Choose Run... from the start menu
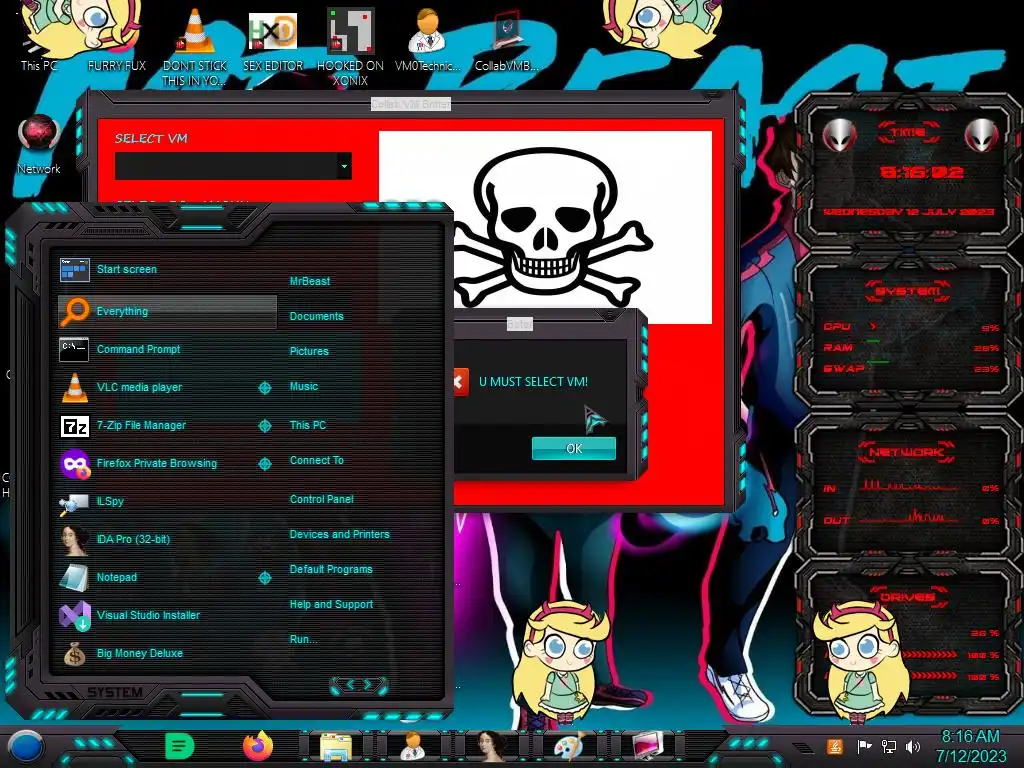This screenshot has height=768, width=1024. pos(303,639)
